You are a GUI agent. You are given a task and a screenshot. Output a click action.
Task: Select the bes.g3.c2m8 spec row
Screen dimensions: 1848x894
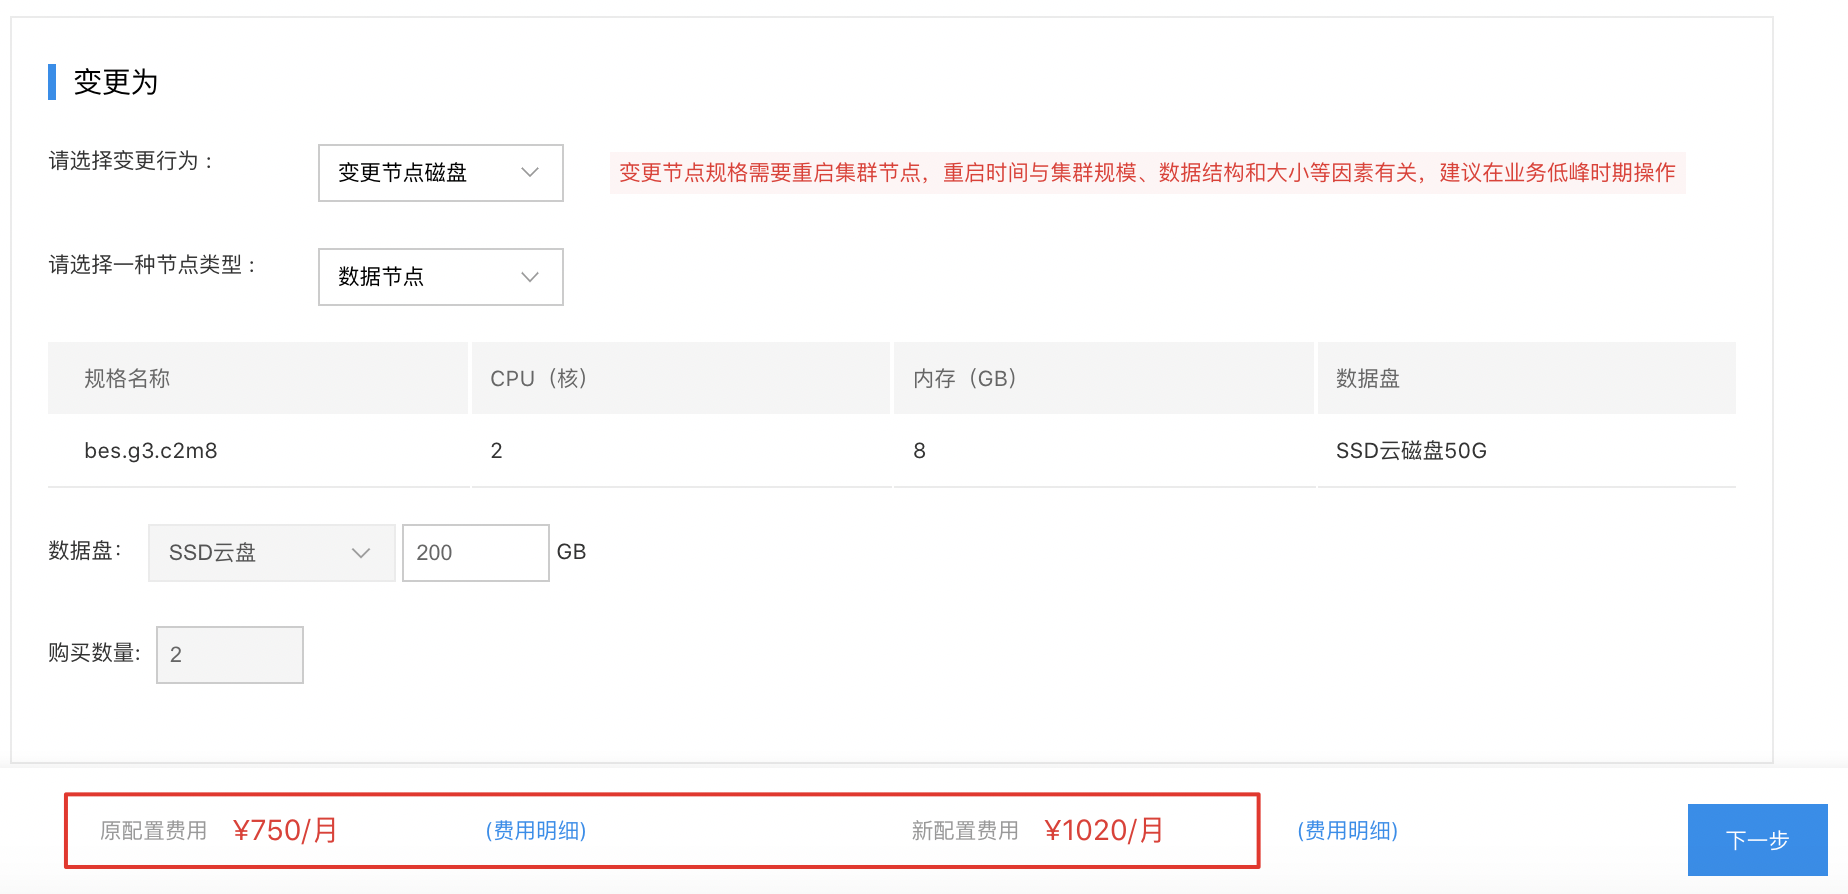coord(151,451)
